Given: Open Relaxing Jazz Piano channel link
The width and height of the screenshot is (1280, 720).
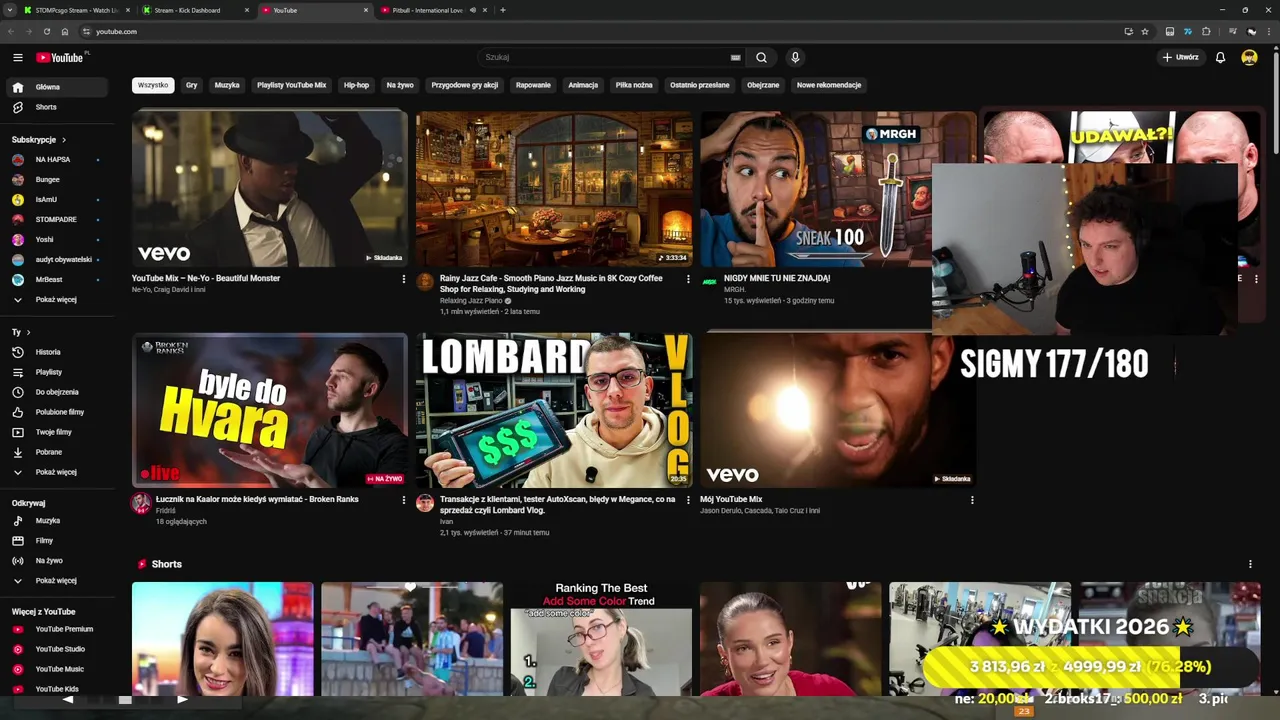Looking at the screenshot, I should click(x=471, y=301).
